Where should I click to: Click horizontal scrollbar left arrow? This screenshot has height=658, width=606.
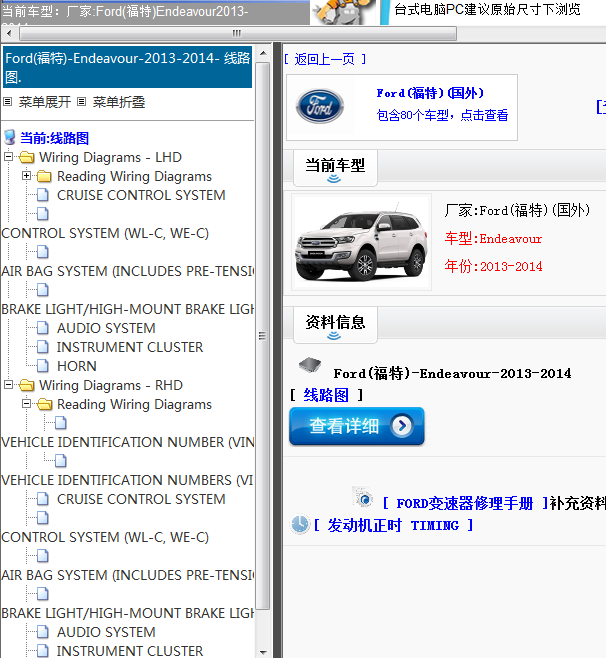click(x=9, y=33)
